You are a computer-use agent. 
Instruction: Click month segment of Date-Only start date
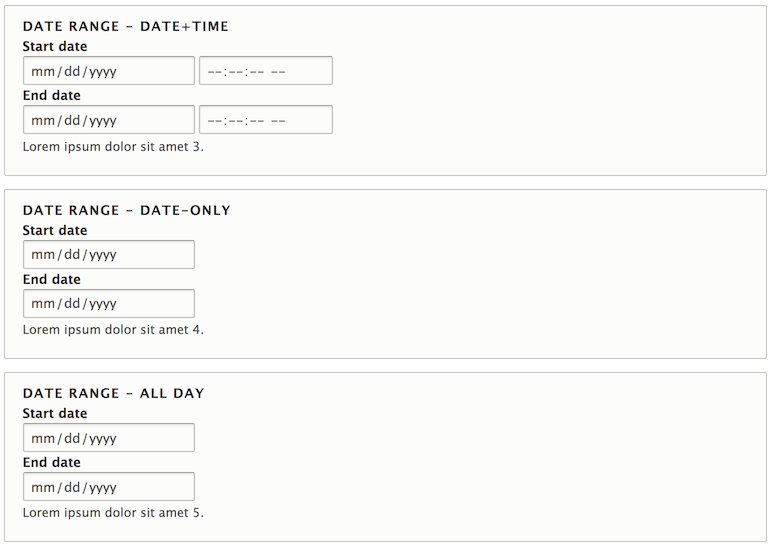tap(42, 255)
